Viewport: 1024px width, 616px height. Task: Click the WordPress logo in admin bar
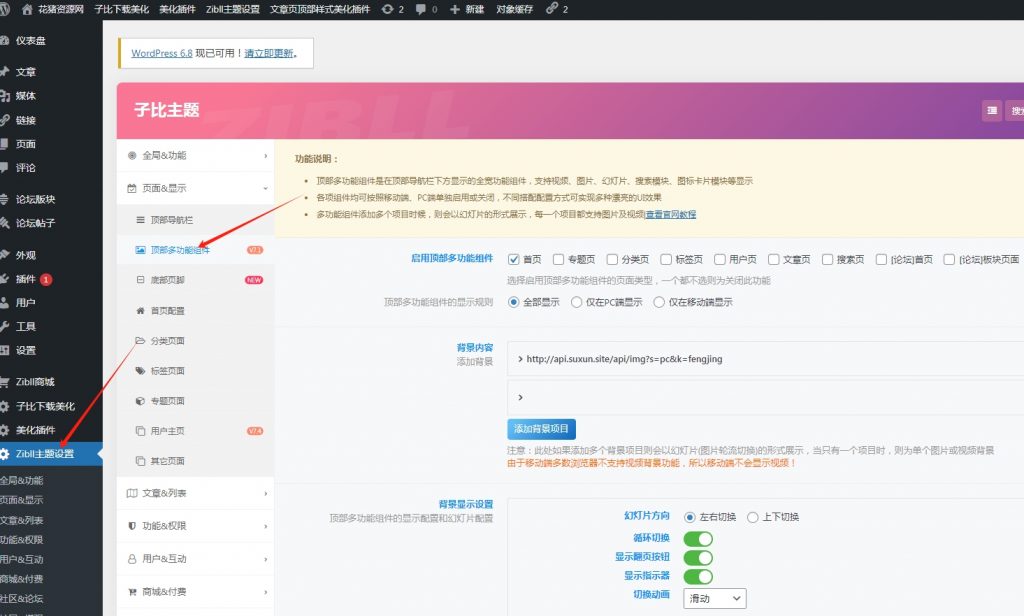pos(4,9)
